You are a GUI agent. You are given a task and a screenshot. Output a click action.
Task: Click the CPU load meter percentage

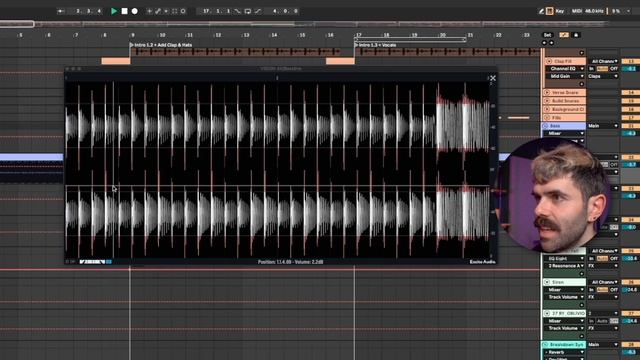point(616,11)
